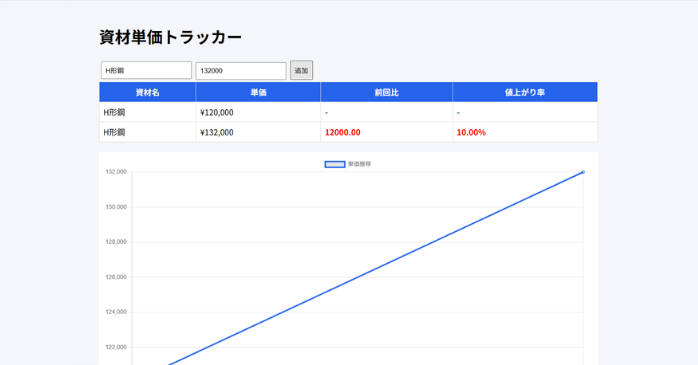Select the 値上がり率 column header
Screen dimensions: 698x365
click(525, 92)
